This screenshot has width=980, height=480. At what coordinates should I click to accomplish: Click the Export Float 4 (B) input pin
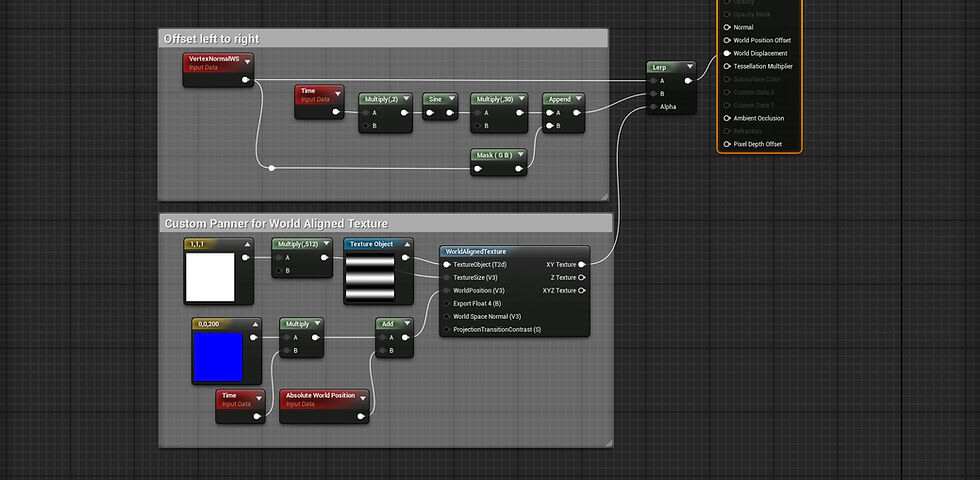447,304
